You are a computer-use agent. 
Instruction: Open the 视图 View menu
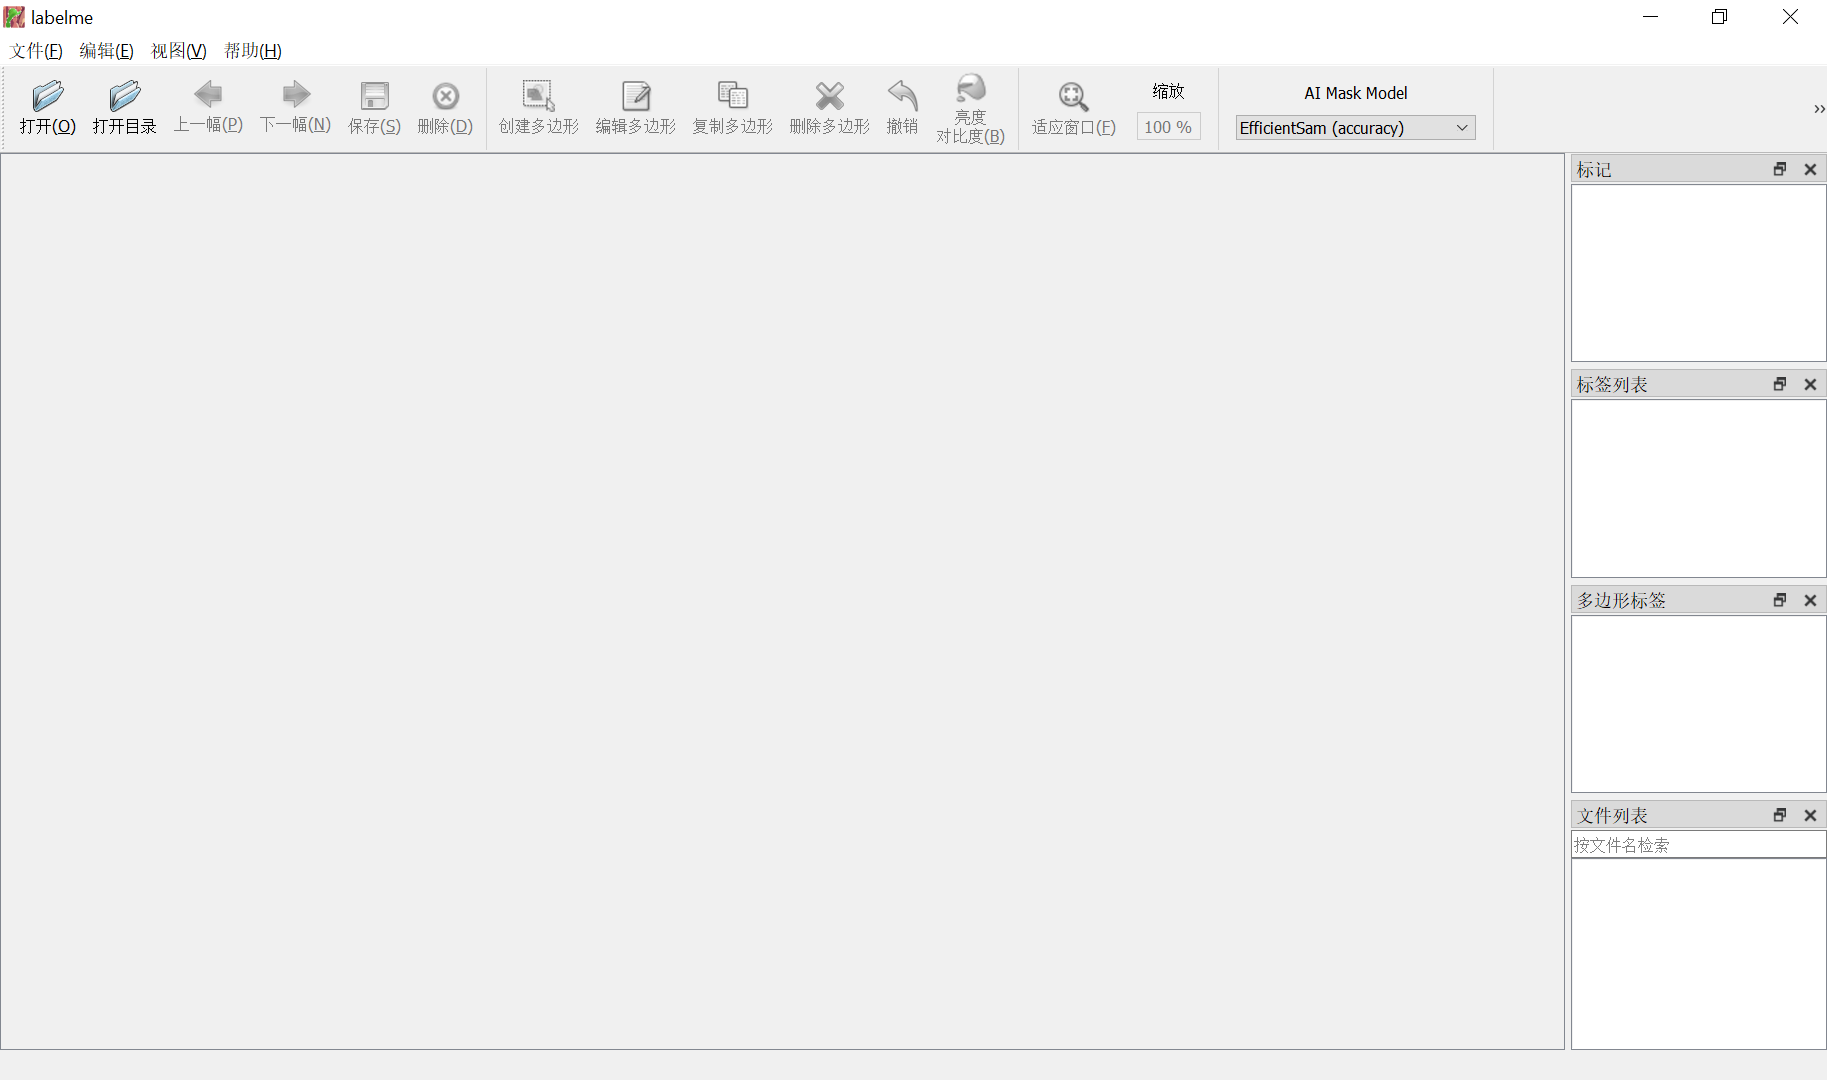[178, 51]
